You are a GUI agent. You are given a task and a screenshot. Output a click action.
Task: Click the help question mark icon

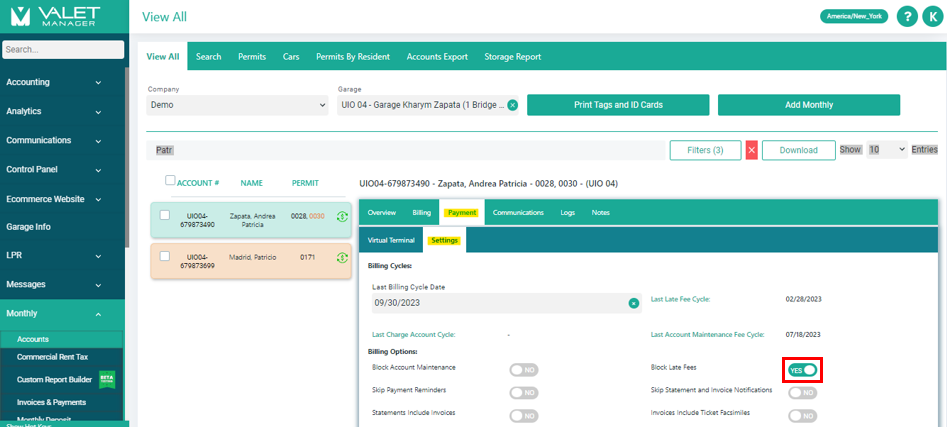pyautogui.click(x=907, y=17)
